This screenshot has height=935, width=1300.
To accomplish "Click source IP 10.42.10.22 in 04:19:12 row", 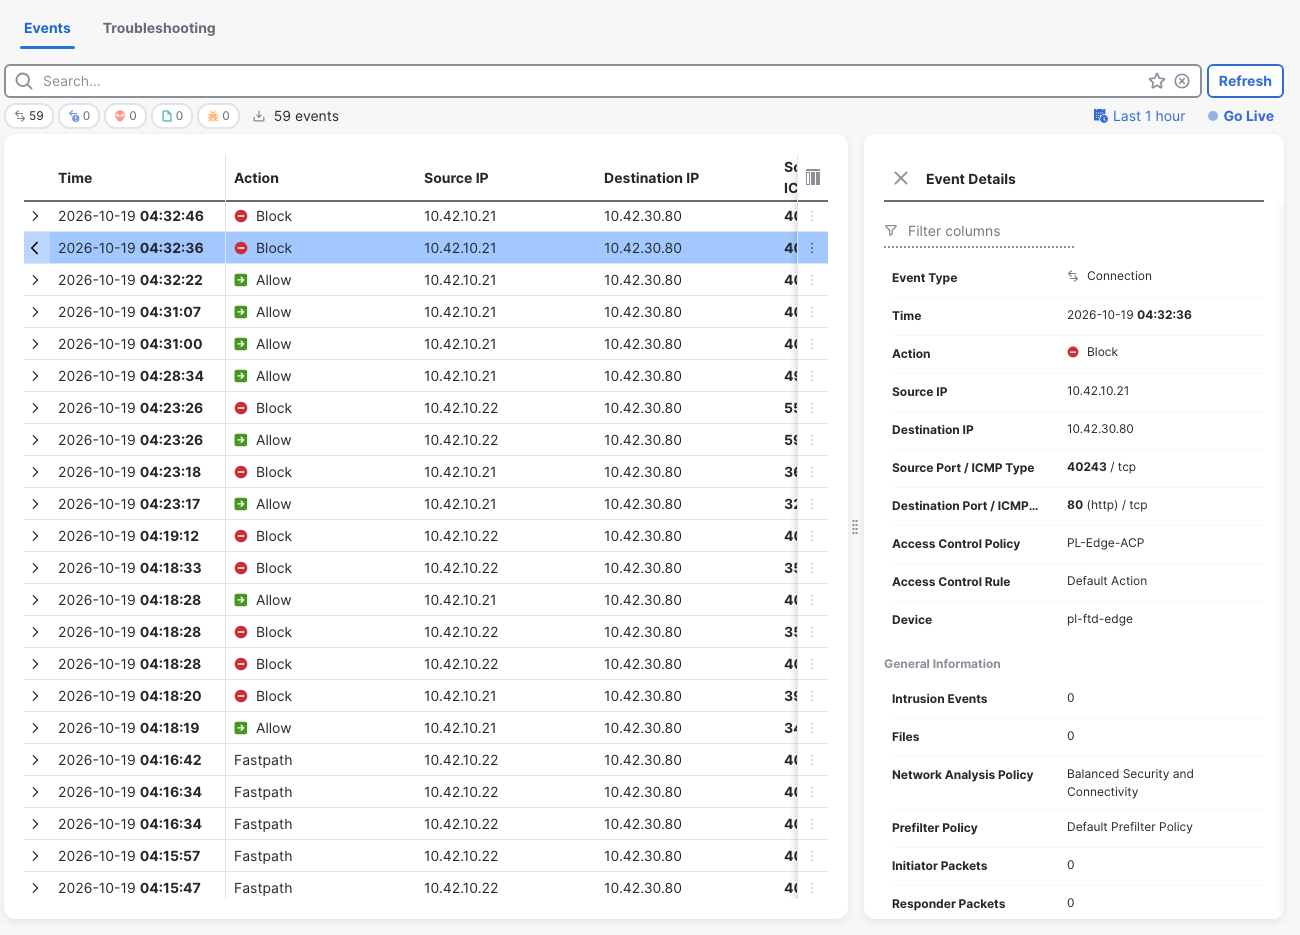I will (x=461, y=536).
